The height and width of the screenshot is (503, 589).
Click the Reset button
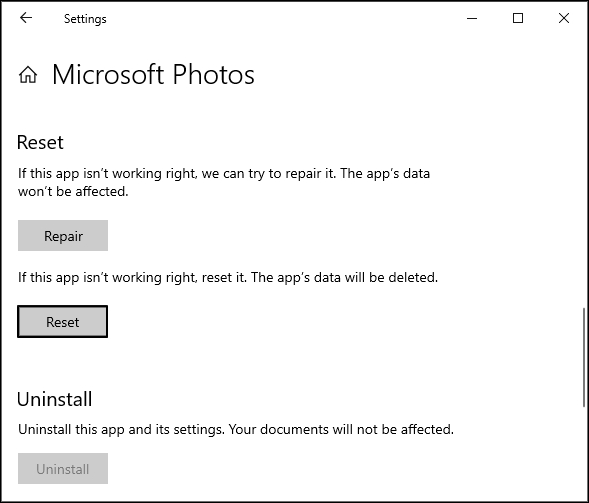point(62,322)
